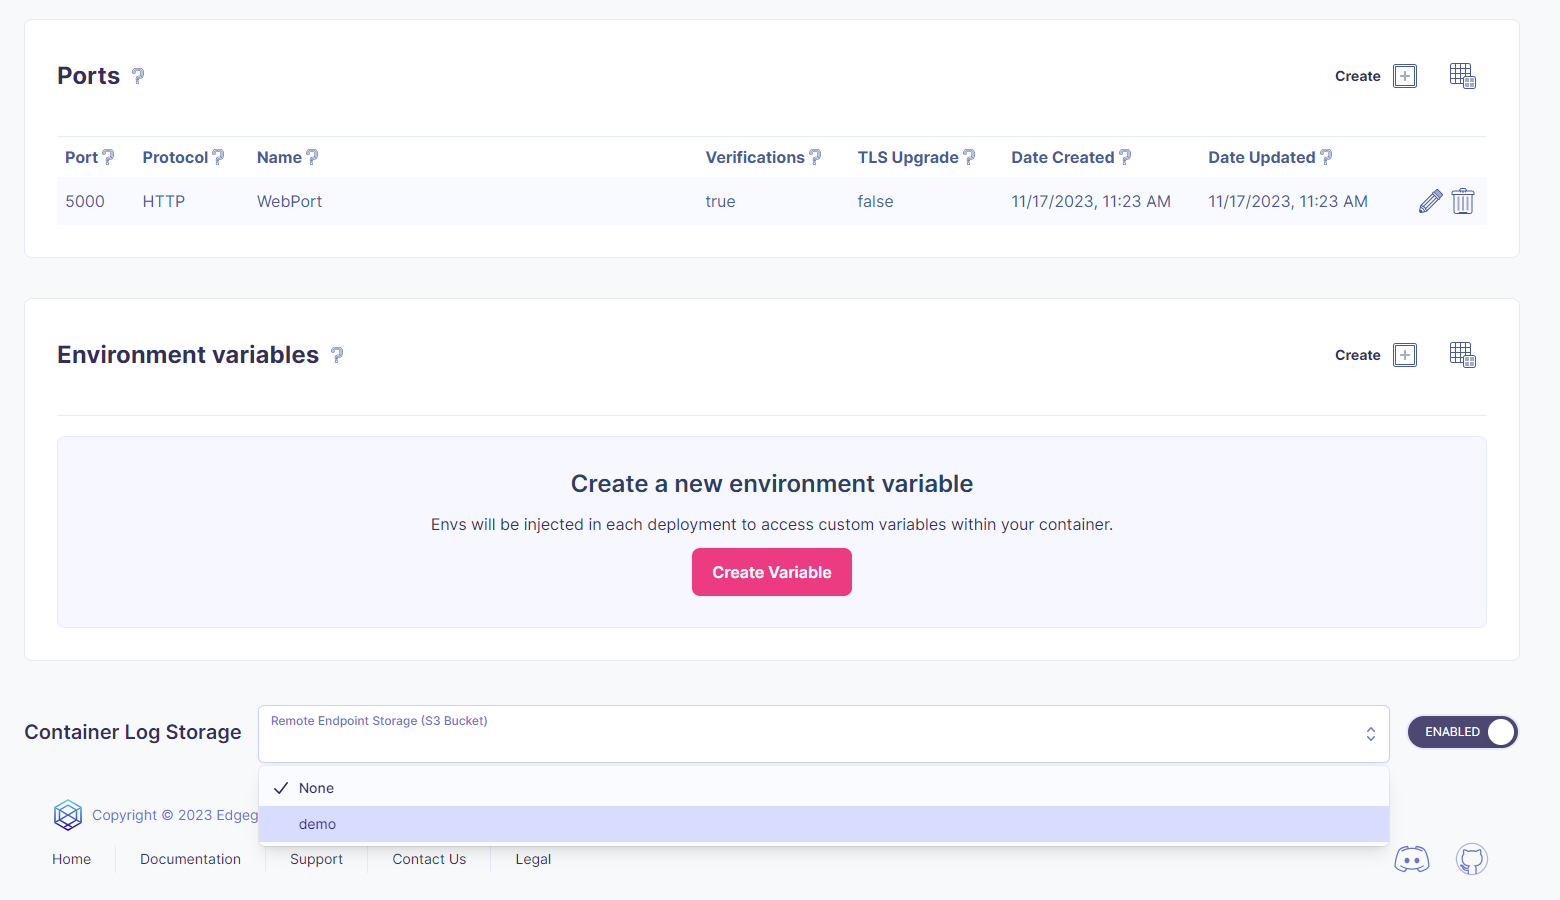The height and width of the screenshot is (900, 1560).
Task: Go to the Support footer link
Action: point(316,859)
